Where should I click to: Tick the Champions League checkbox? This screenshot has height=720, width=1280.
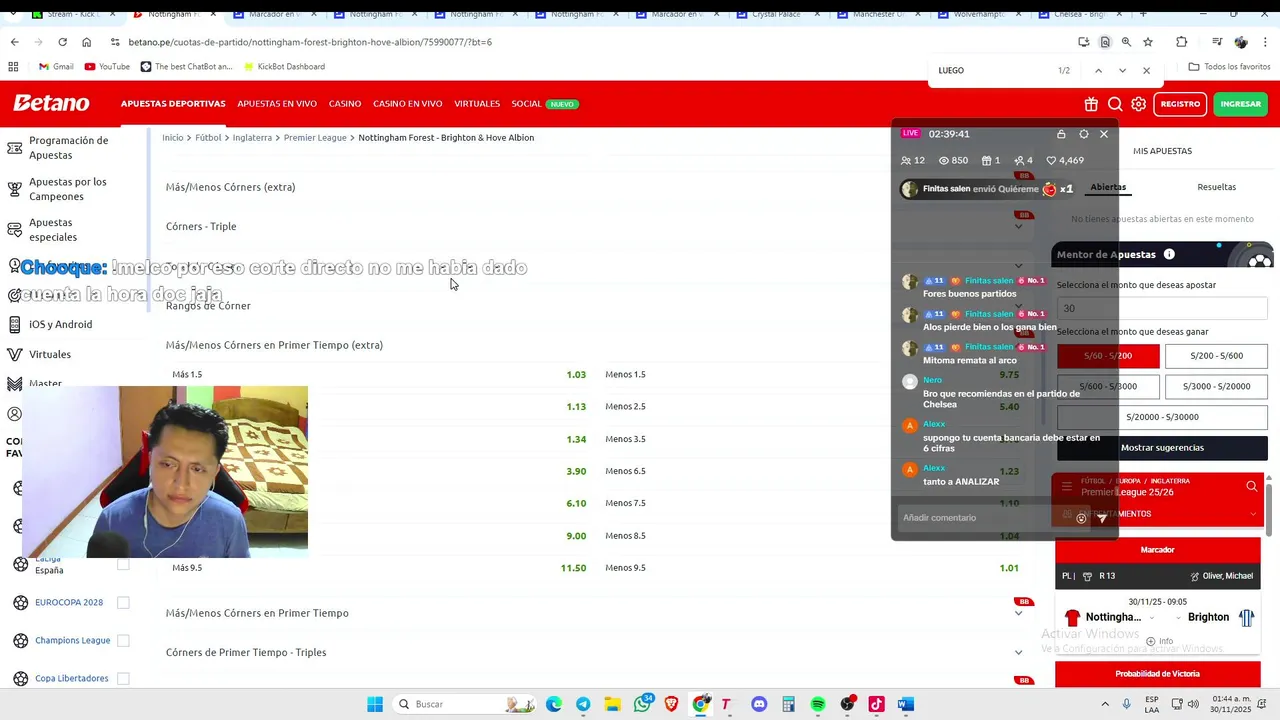tap(123, 640)
